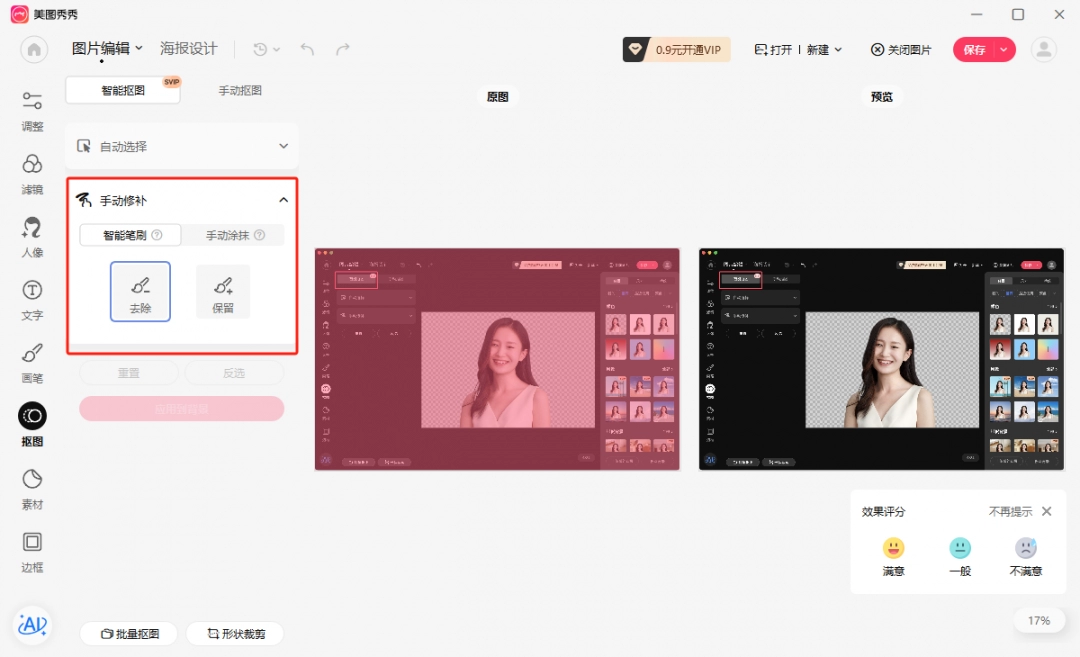Click the pink apply button below 重置
The width and height of the screenshot is (1080, 657).
click(x=182, y=408)
